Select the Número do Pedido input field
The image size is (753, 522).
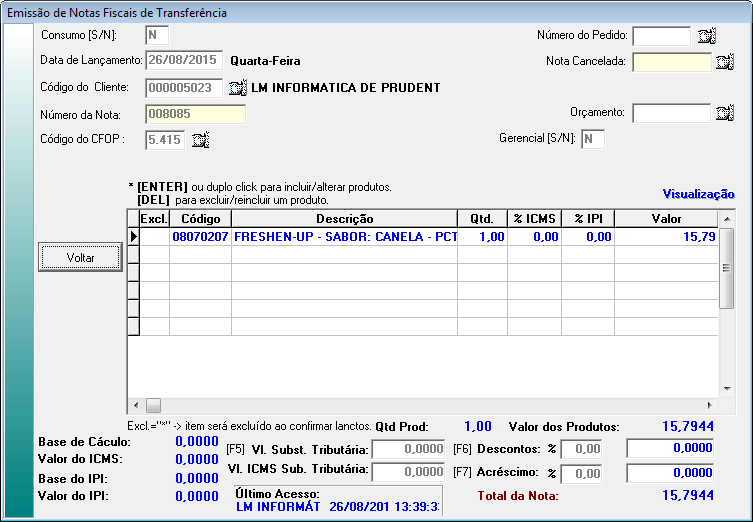click(661, 36)
